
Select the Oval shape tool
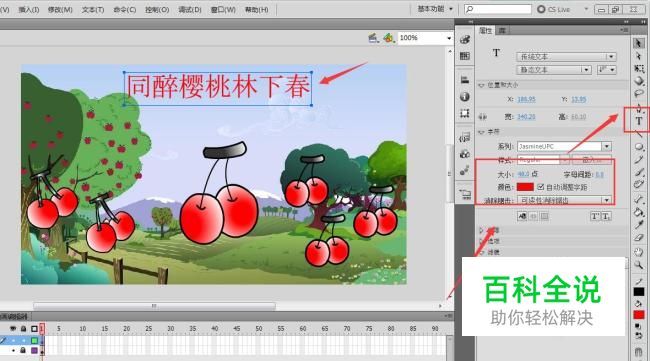point(639,147)
